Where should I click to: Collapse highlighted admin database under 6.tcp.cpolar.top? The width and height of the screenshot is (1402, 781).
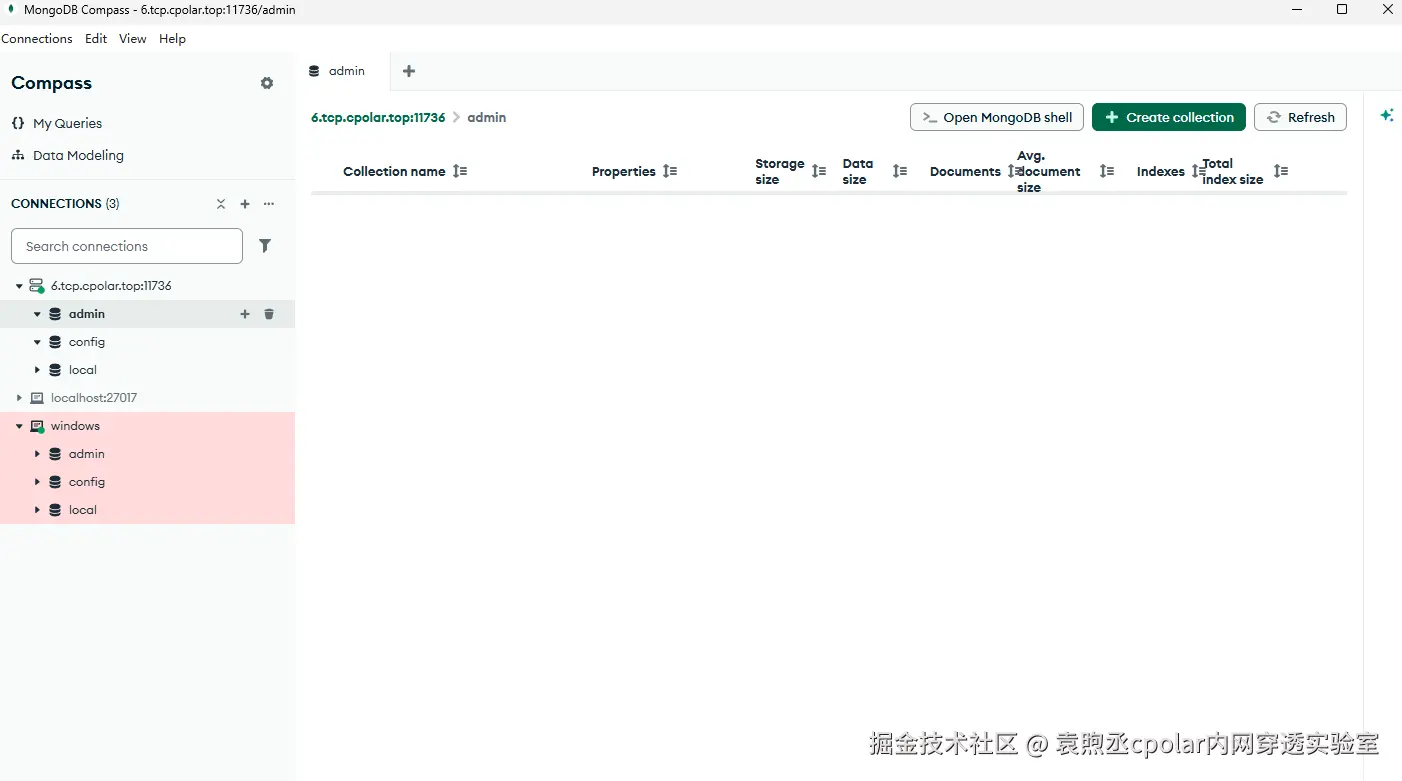(x=37, y=314)
